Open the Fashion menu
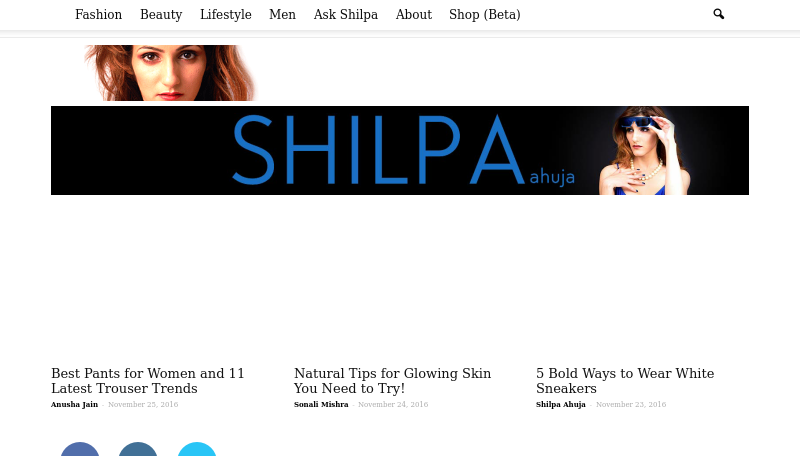The width and height of the screenshot is (800, 456). [x=98, y=14]
